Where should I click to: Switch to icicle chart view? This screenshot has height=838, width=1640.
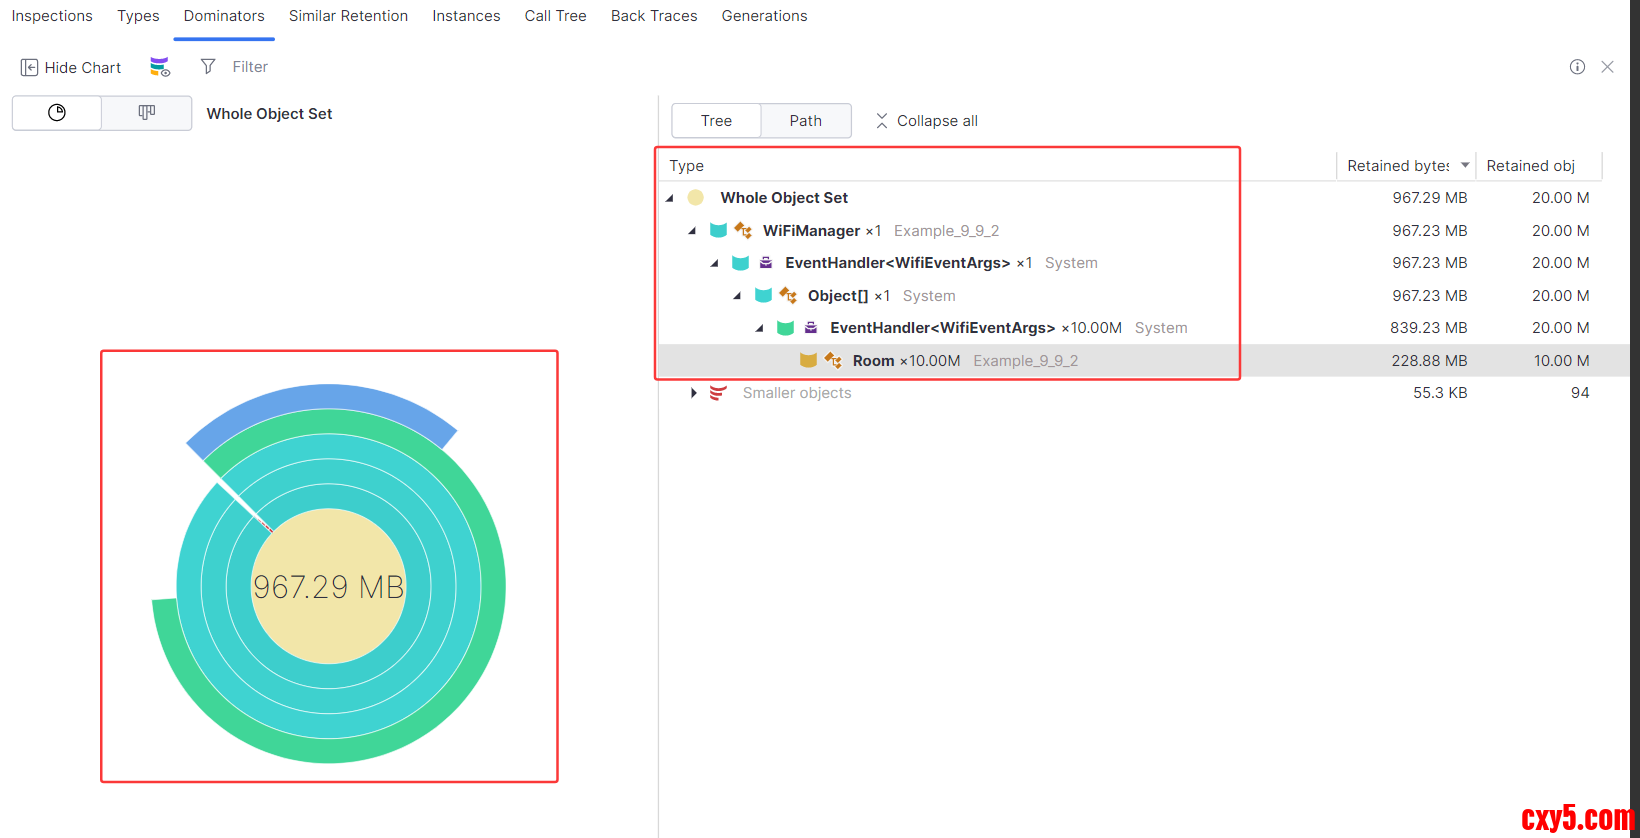pyautogui.click(x=147, y=113)
